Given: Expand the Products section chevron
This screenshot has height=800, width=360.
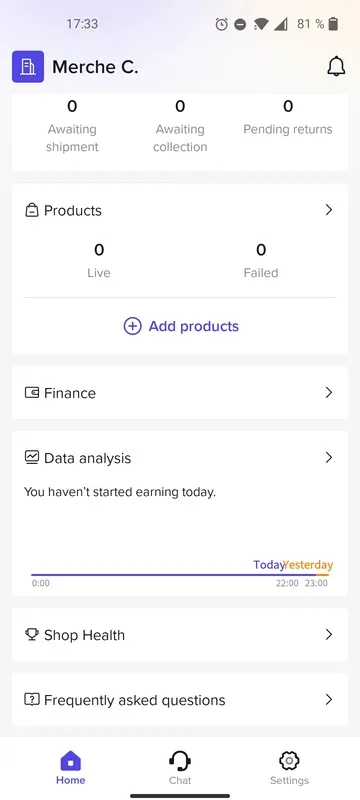Looking at the screenshot, I should point(329,210).
